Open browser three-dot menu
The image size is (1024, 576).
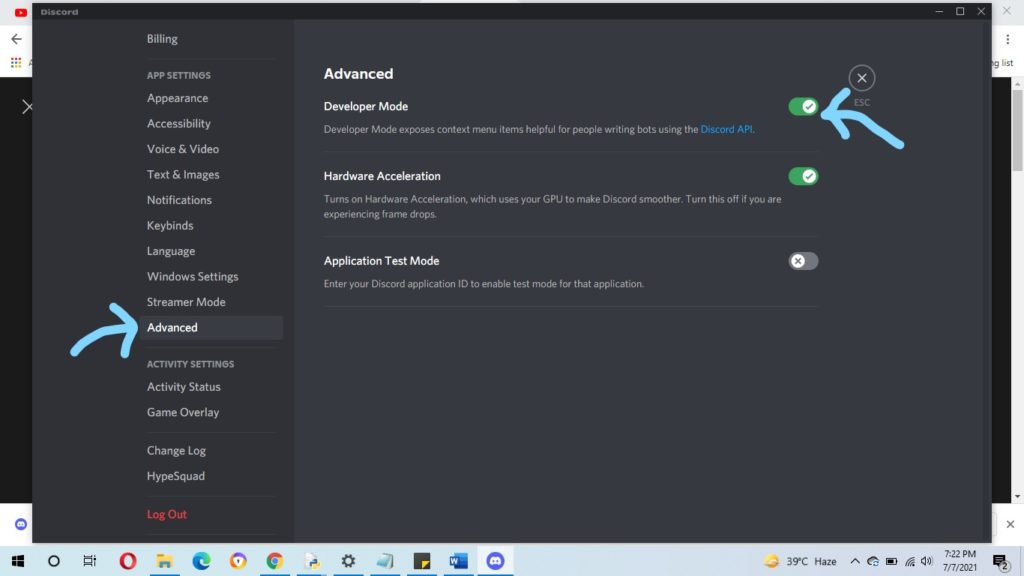pos(1008,39)
